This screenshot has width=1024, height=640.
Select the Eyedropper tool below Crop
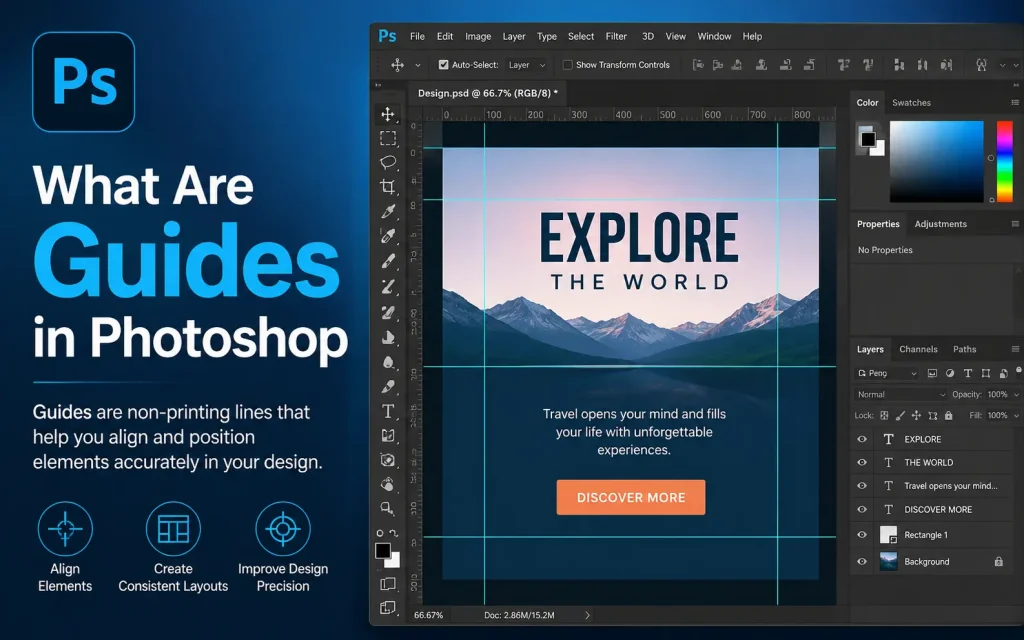(388, 212)
